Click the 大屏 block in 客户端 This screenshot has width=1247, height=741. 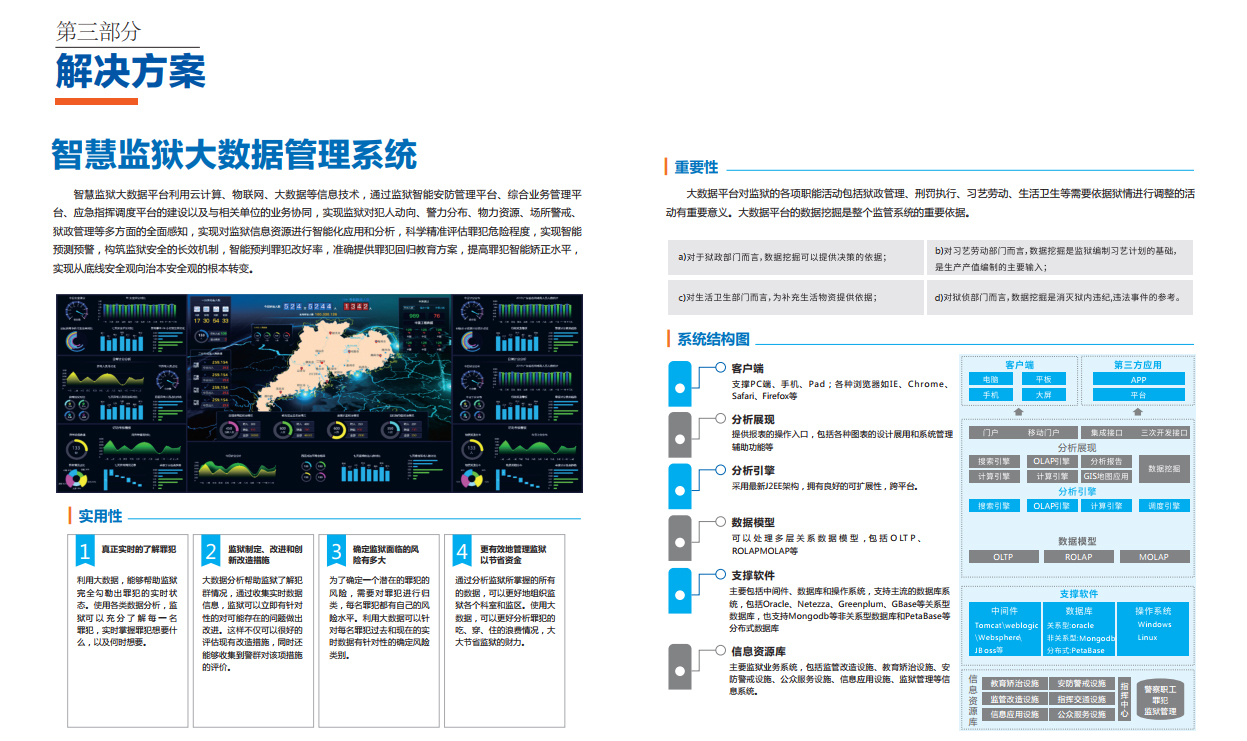[x=1044, y=395]
